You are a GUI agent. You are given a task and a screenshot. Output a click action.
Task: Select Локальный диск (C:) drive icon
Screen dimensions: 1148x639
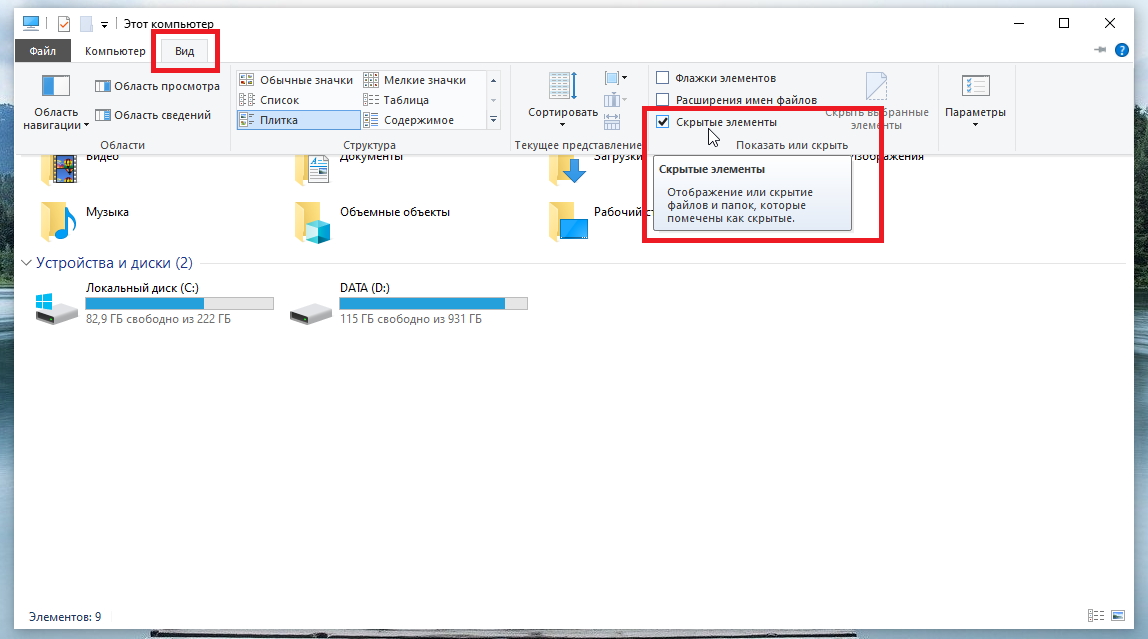pyautogui.click(x=56, y=308)
